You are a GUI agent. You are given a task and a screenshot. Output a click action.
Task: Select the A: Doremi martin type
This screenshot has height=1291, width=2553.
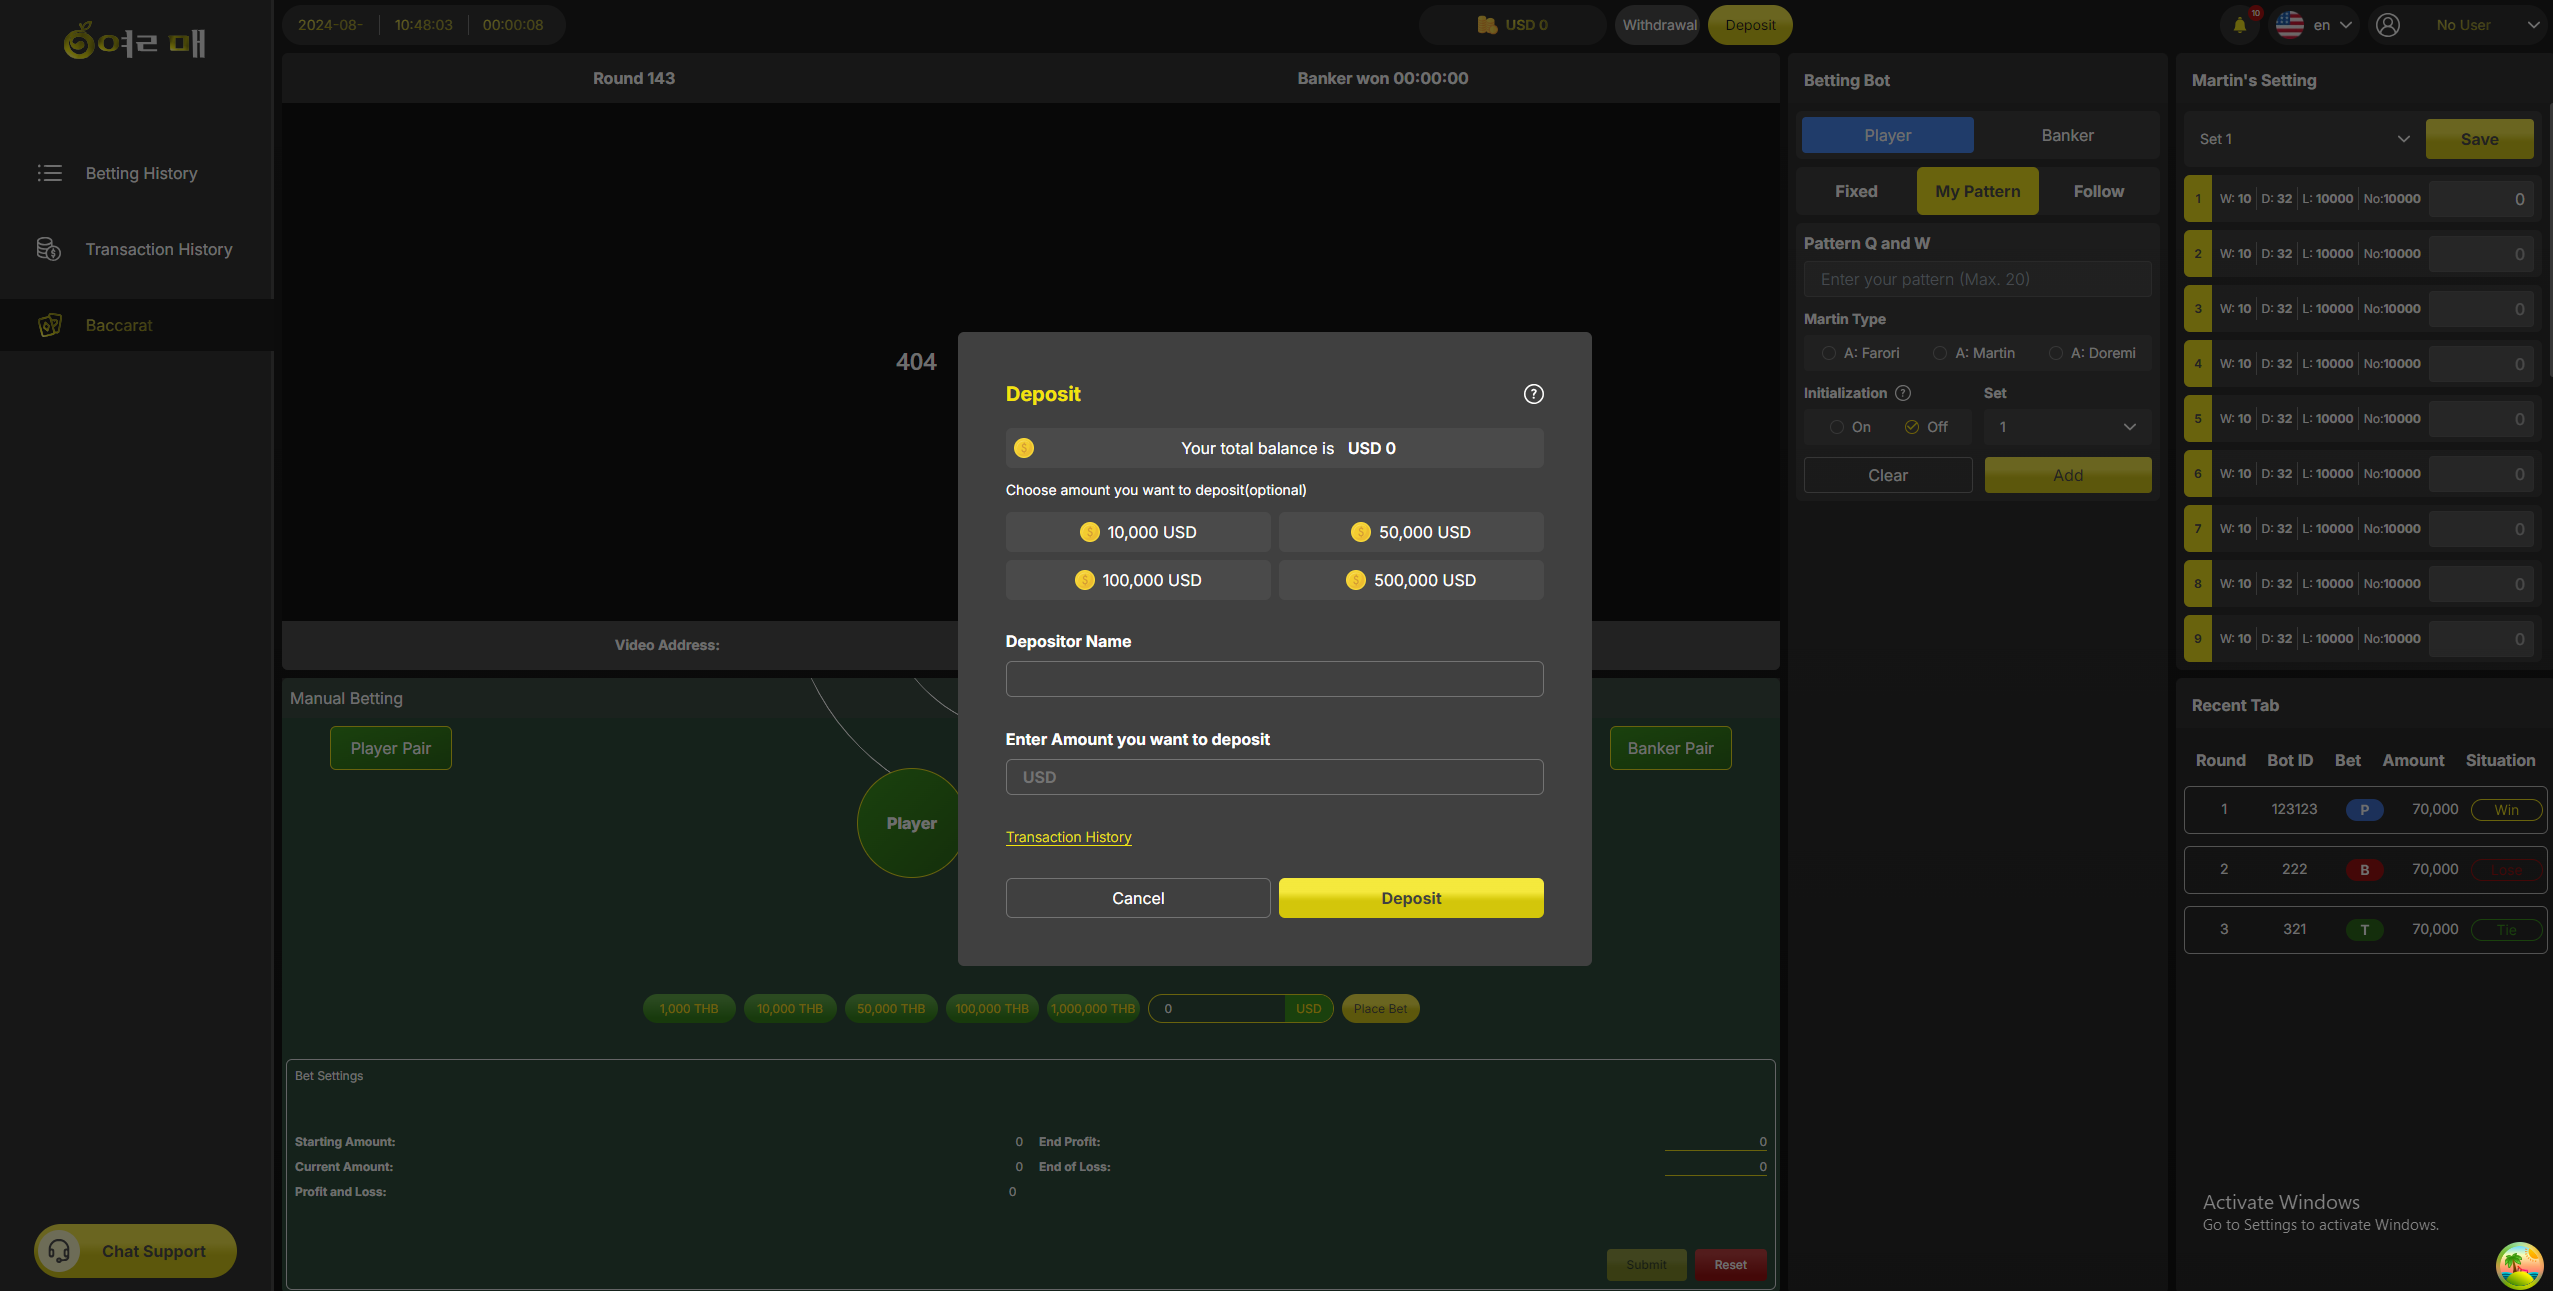tap(2056, 353)
